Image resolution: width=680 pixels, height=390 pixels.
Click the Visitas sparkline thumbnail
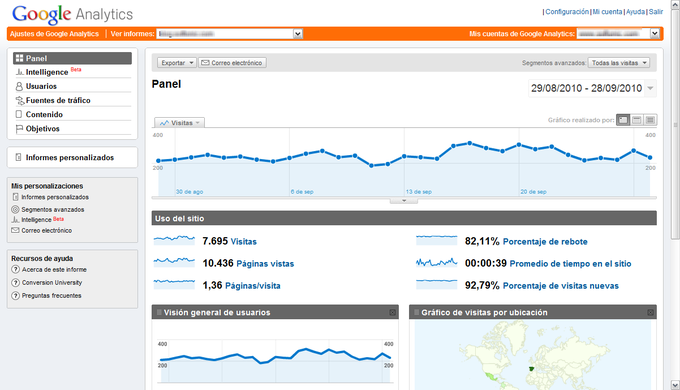tap(174, 240)
